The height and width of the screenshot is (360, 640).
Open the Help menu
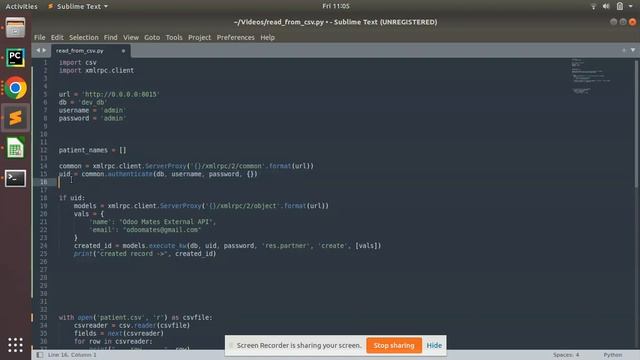(x=267, y=37)
